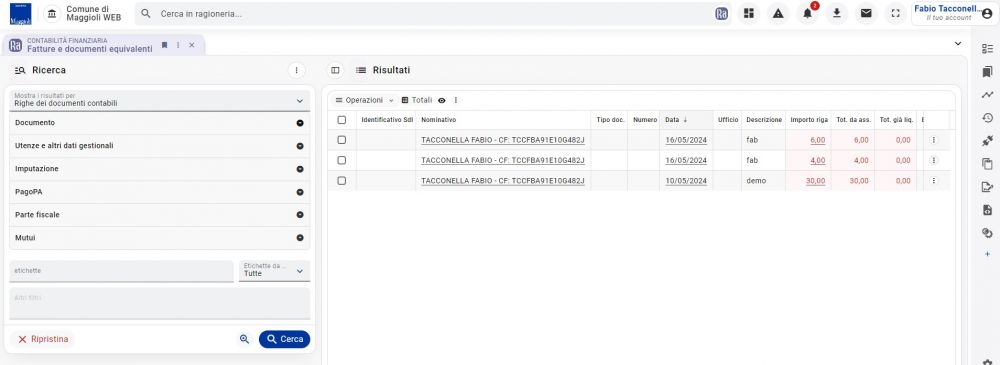Screen dimensions: 1000x365
Task: Expand the tabs list chevron
Action: point(957,43)
